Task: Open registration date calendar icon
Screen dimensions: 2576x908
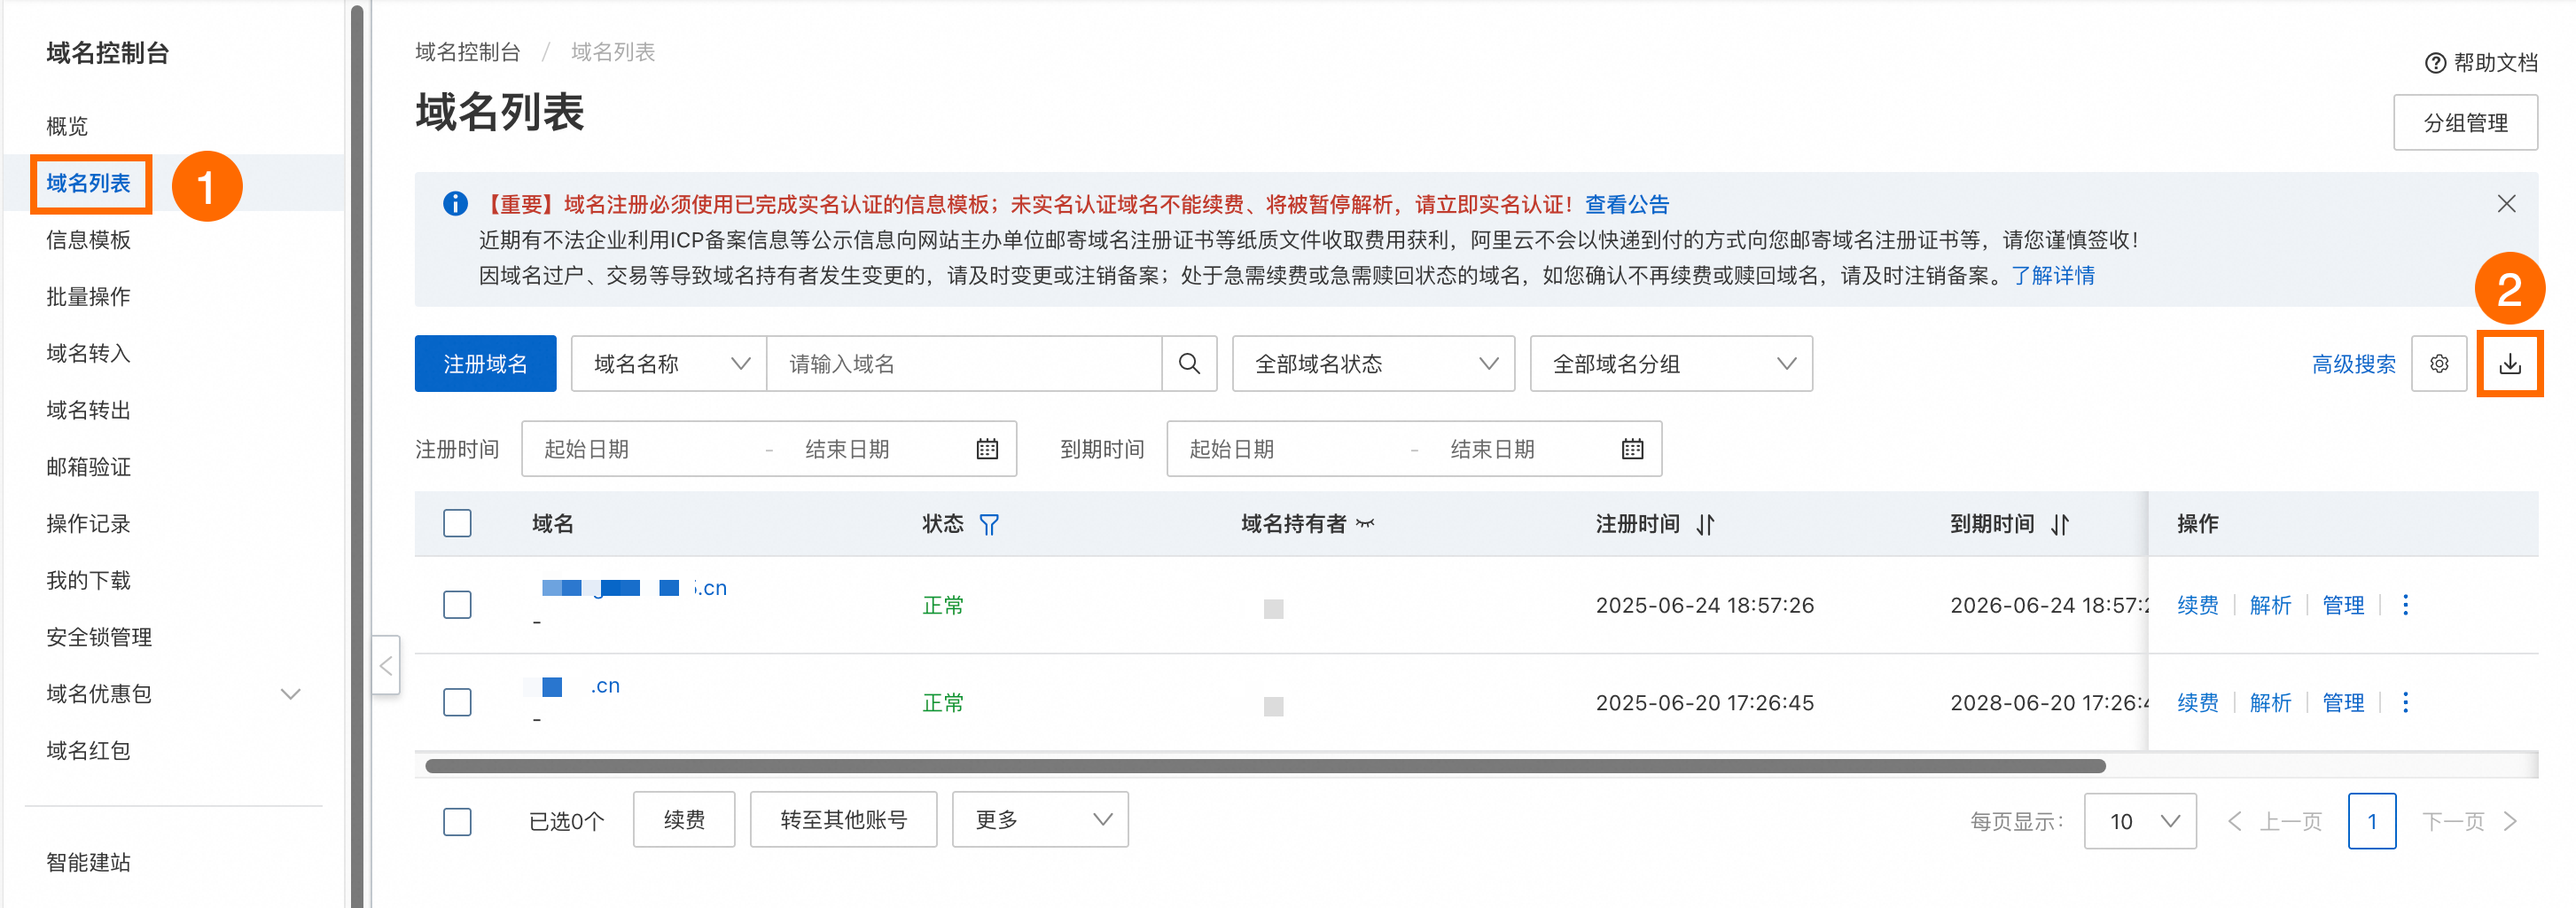Action: click(987, 449)
